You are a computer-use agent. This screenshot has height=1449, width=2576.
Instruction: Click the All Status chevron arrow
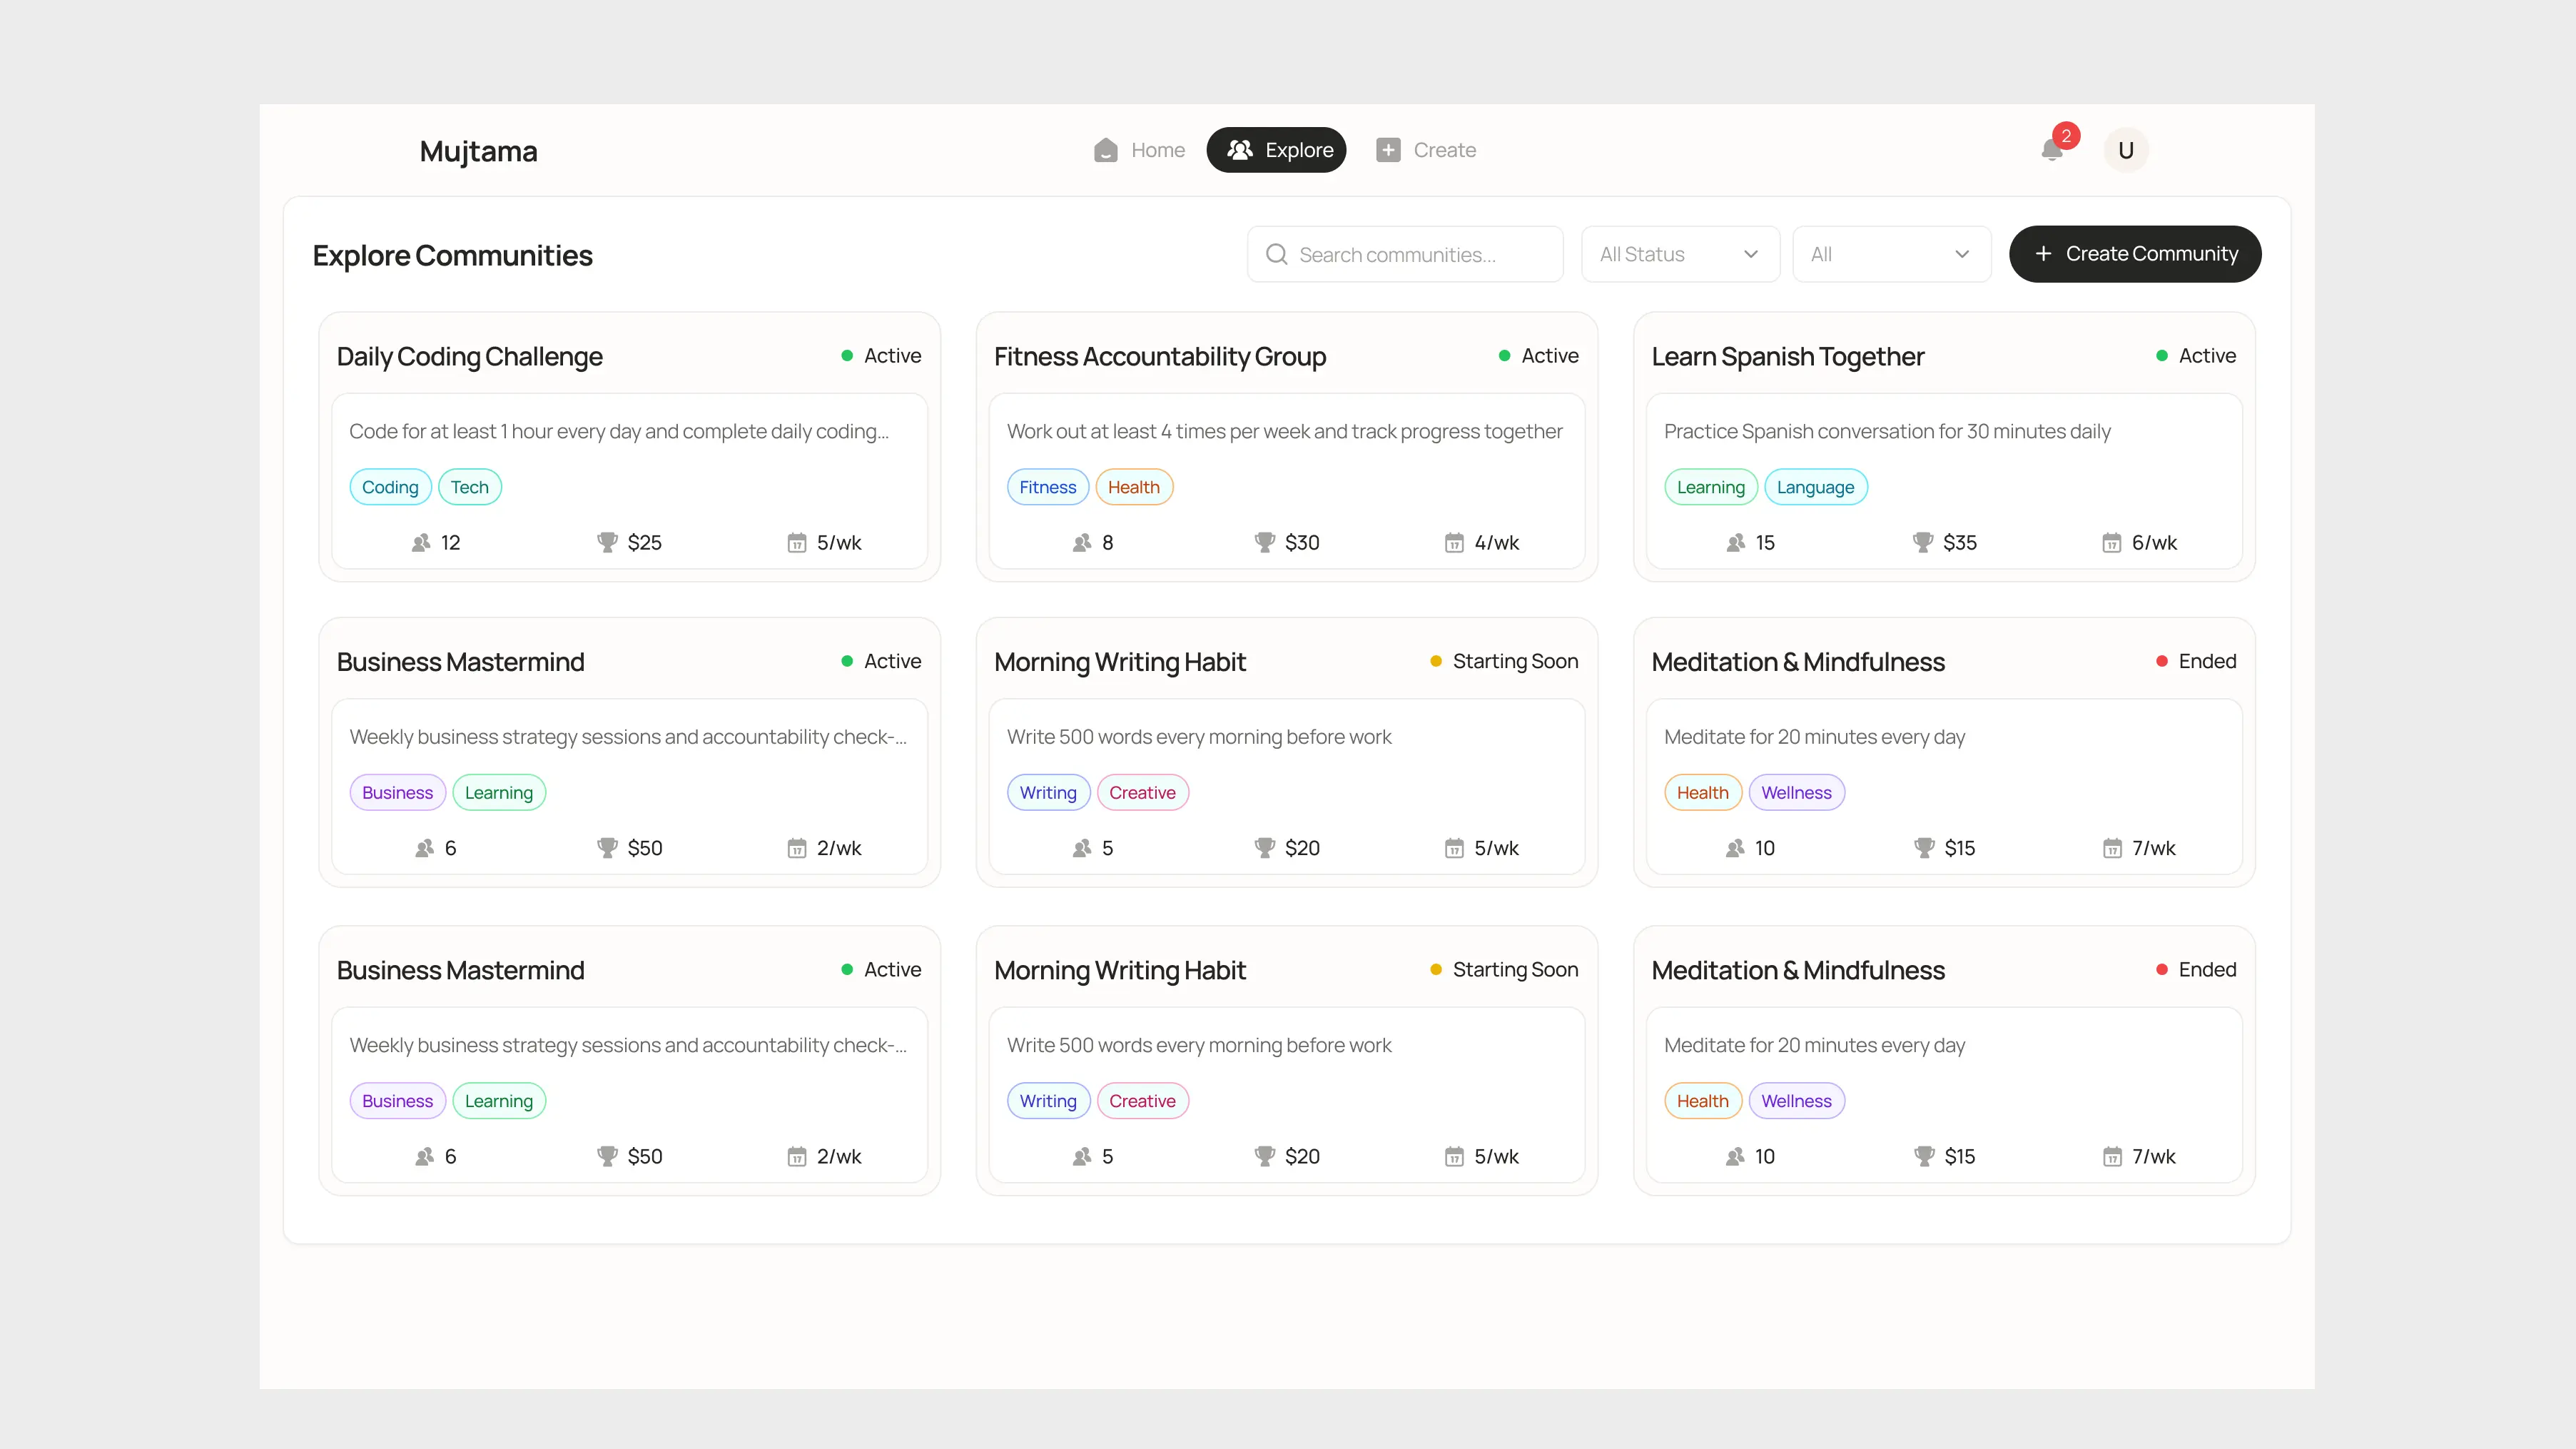click(x=1750, y=254)
